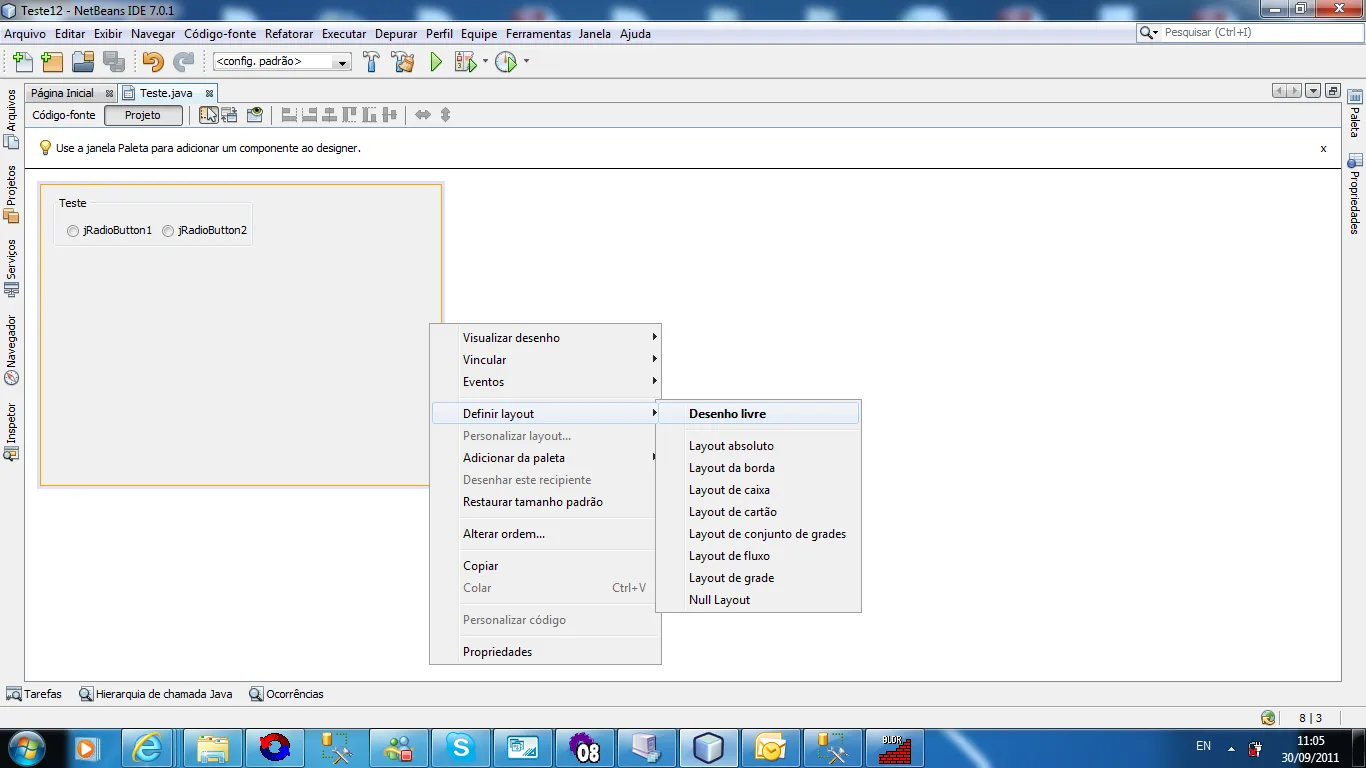This screenshot has height=768, width=1366.
Task: Click the New File toolbar icon
Action: pyautogui.click(x=22, y=62)
